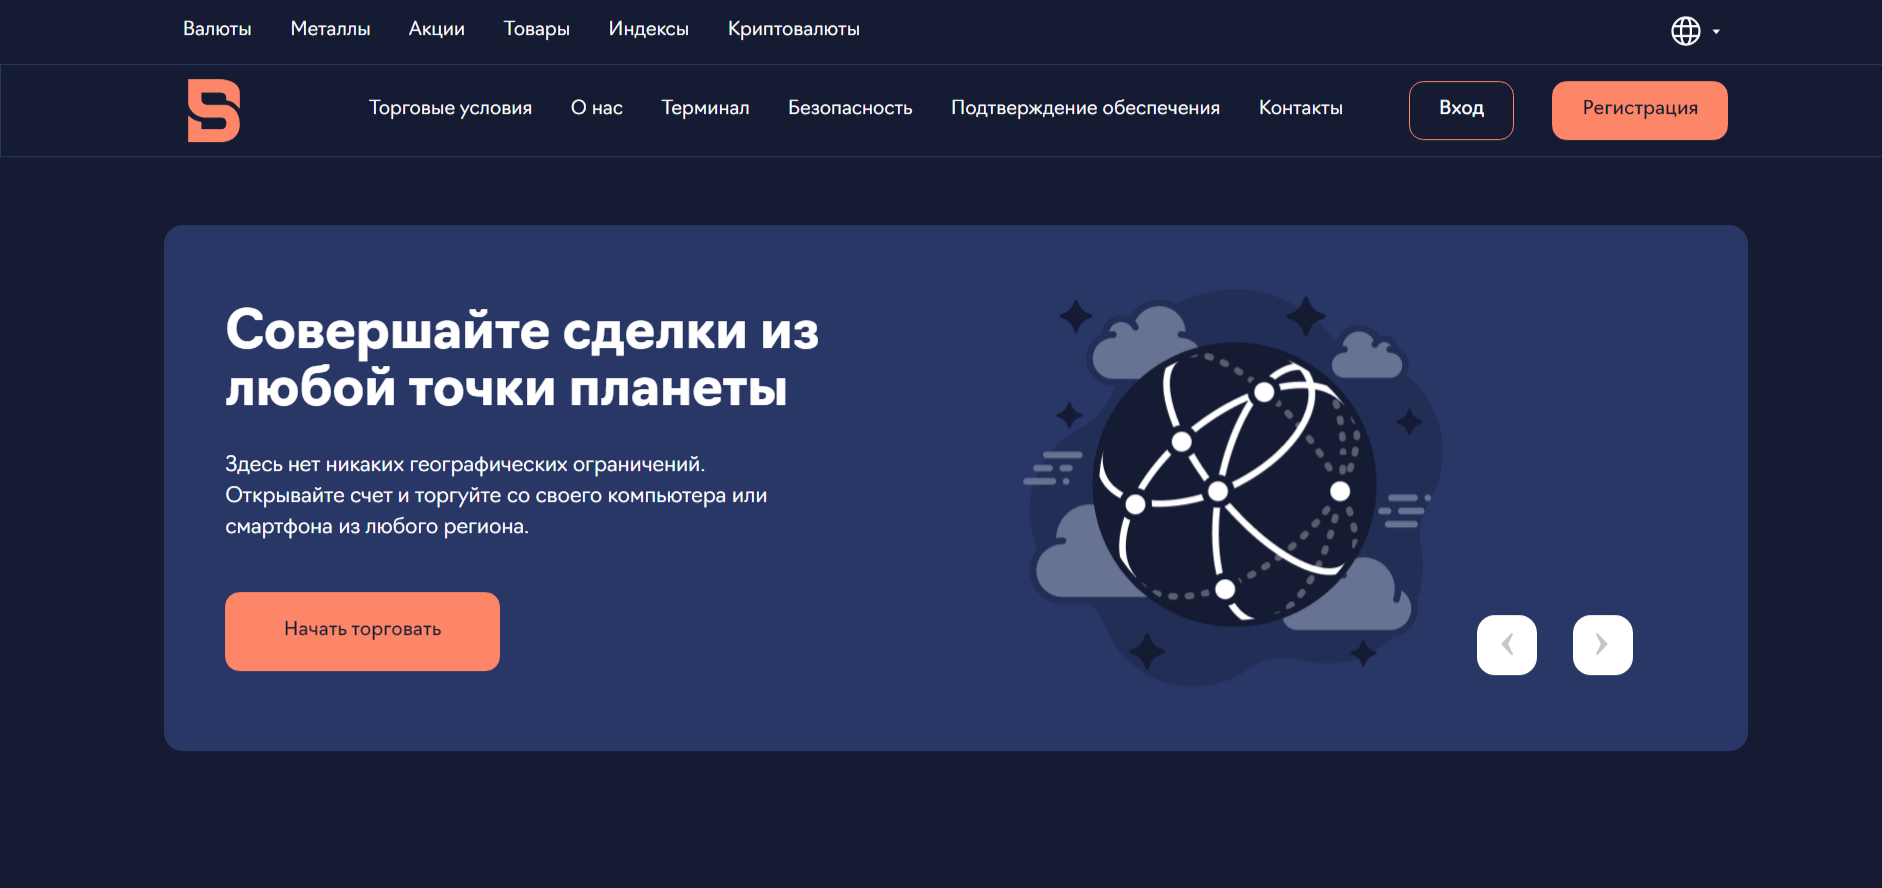Click the orange S logo
The image size is (1882, 888).
[213, 110]
